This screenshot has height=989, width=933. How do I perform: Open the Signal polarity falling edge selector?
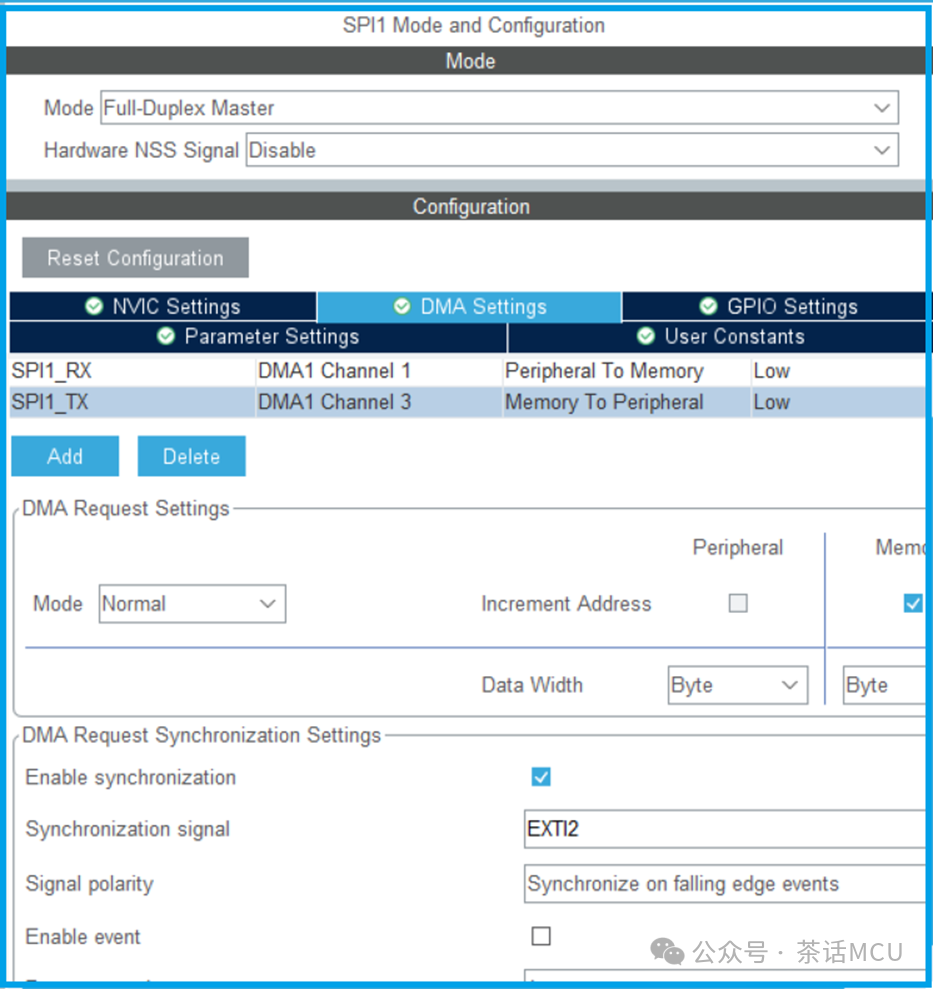[724, 884]
